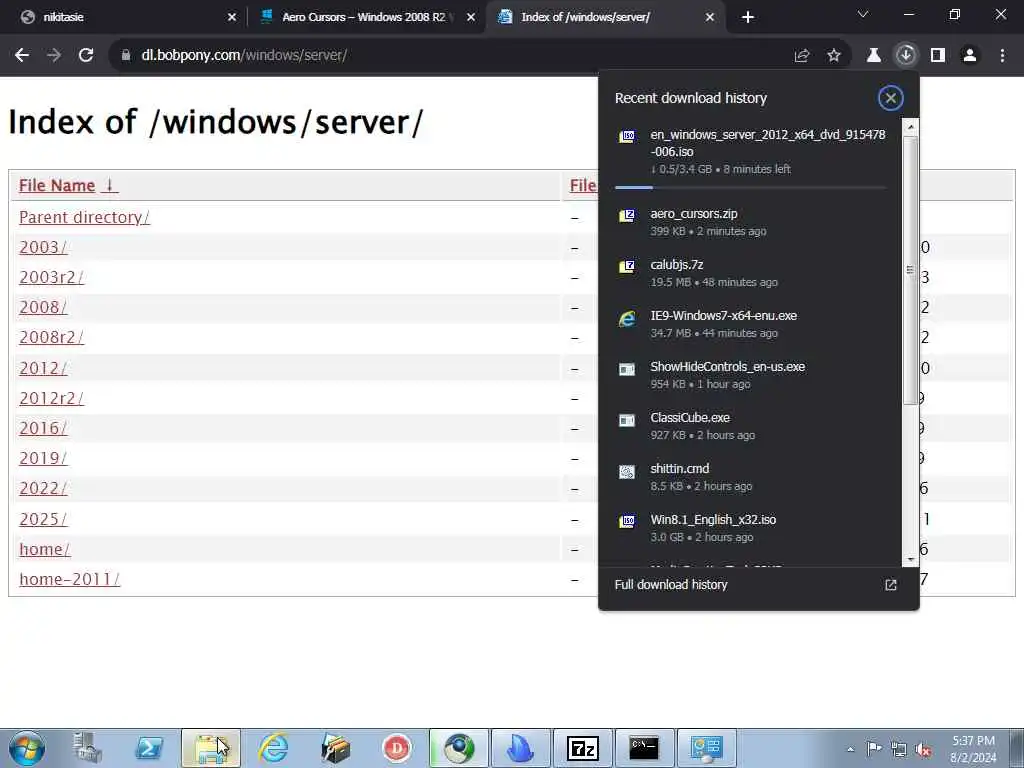Click the muted volume tray icon
Viewport: 1024px width, 768px height.
(923, 750)
